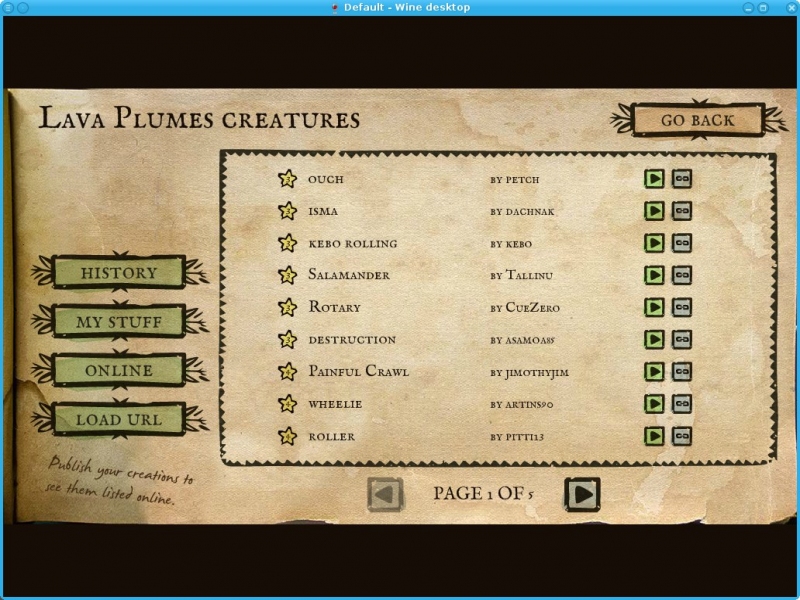Click the previous page arrow

pyautogui.click(x=385, y=494)
